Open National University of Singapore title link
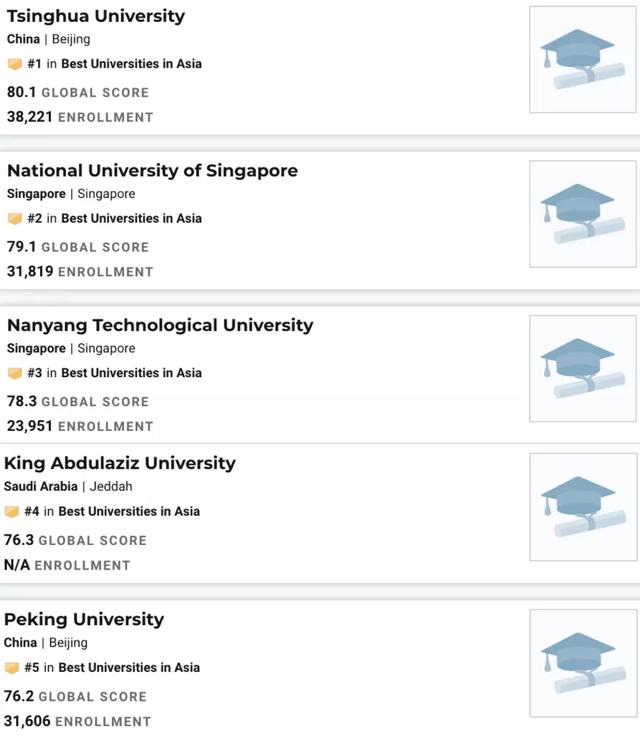The height and width of the screenshot is (736, 640). (x=152, y=170)
